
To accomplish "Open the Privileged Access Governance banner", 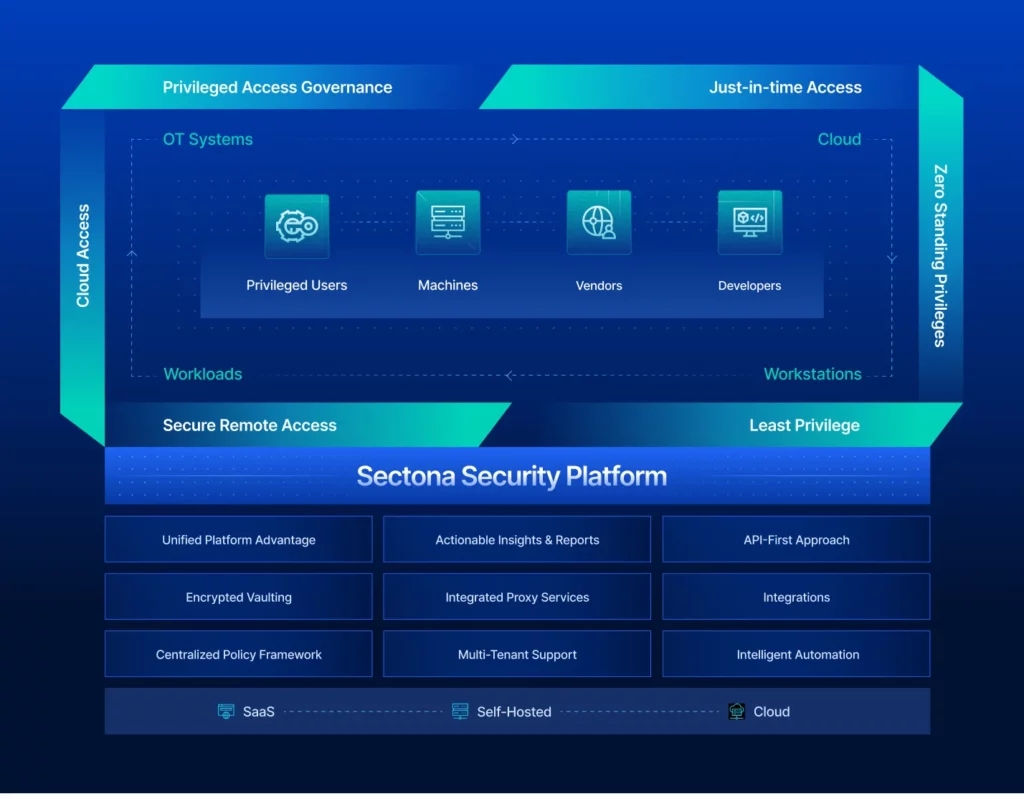I will pyautogui.click(x=277, y=87).
